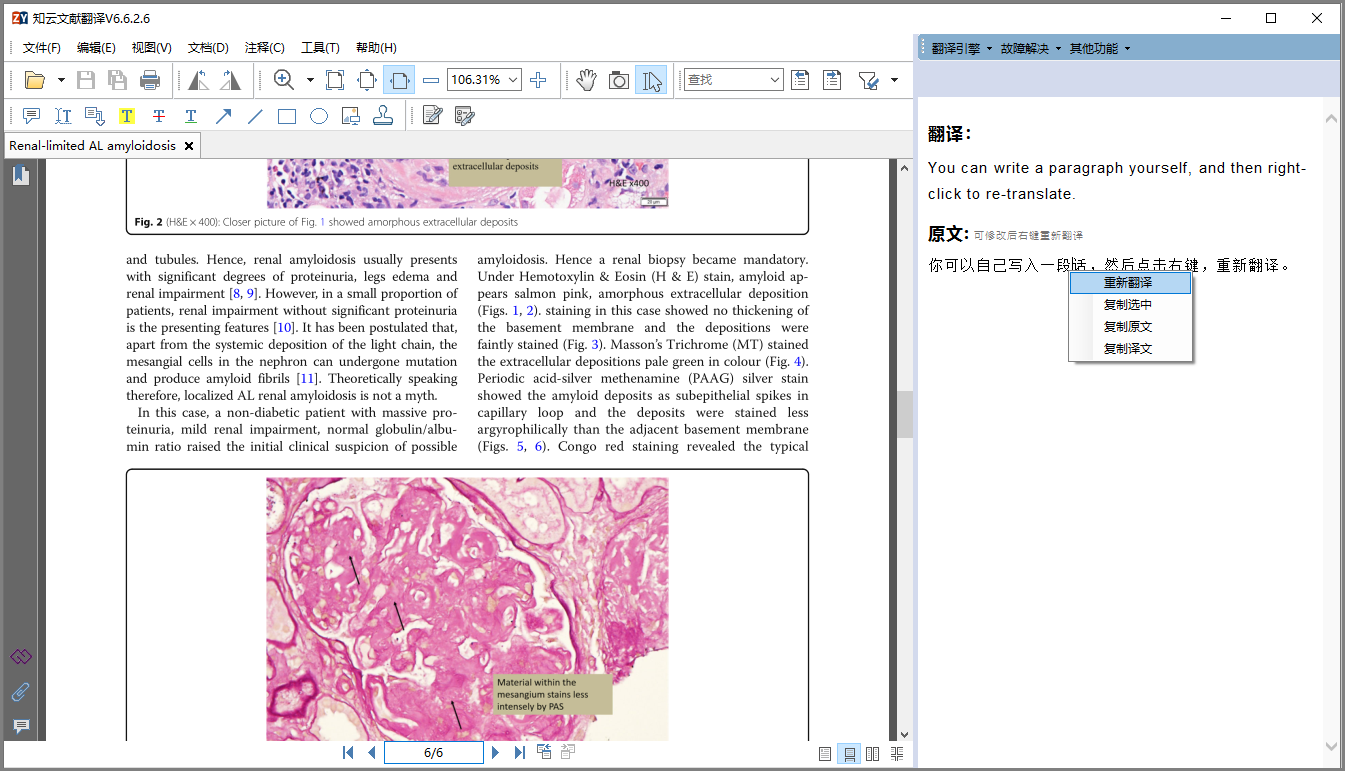Rotate page clockwise icon

[x=231, y=80]
